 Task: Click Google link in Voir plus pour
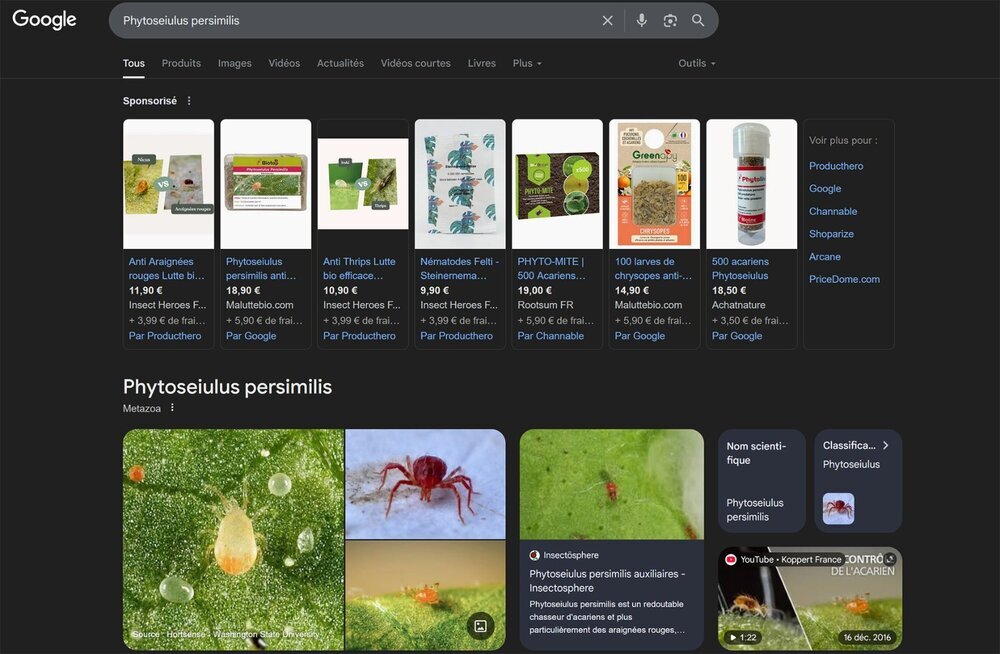pyautogui.click(x=825, y=189)
